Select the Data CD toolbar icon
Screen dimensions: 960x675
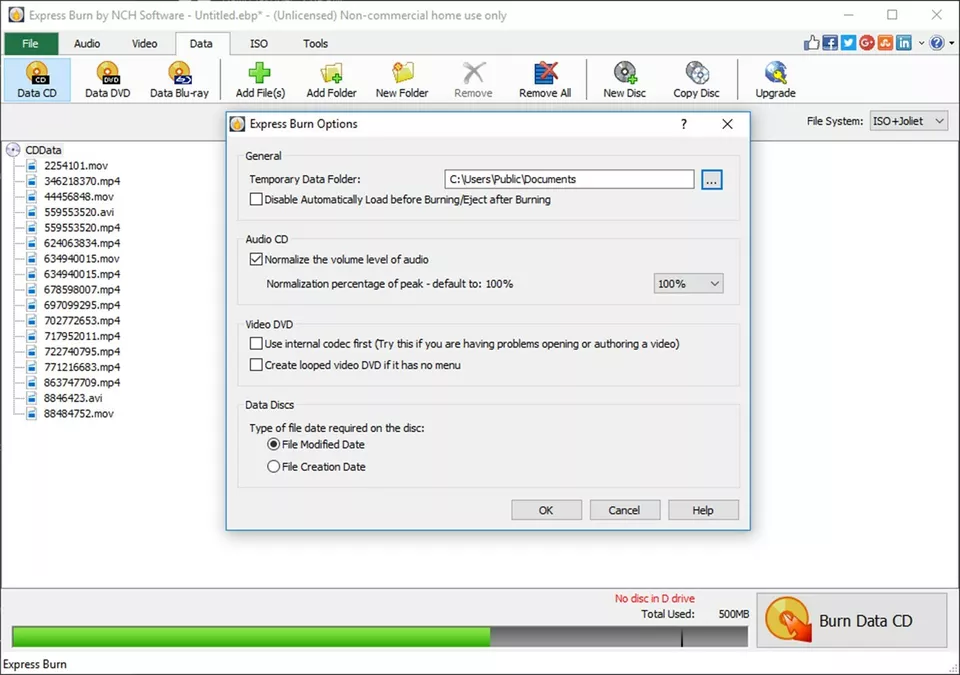click(x=36, y=78)
